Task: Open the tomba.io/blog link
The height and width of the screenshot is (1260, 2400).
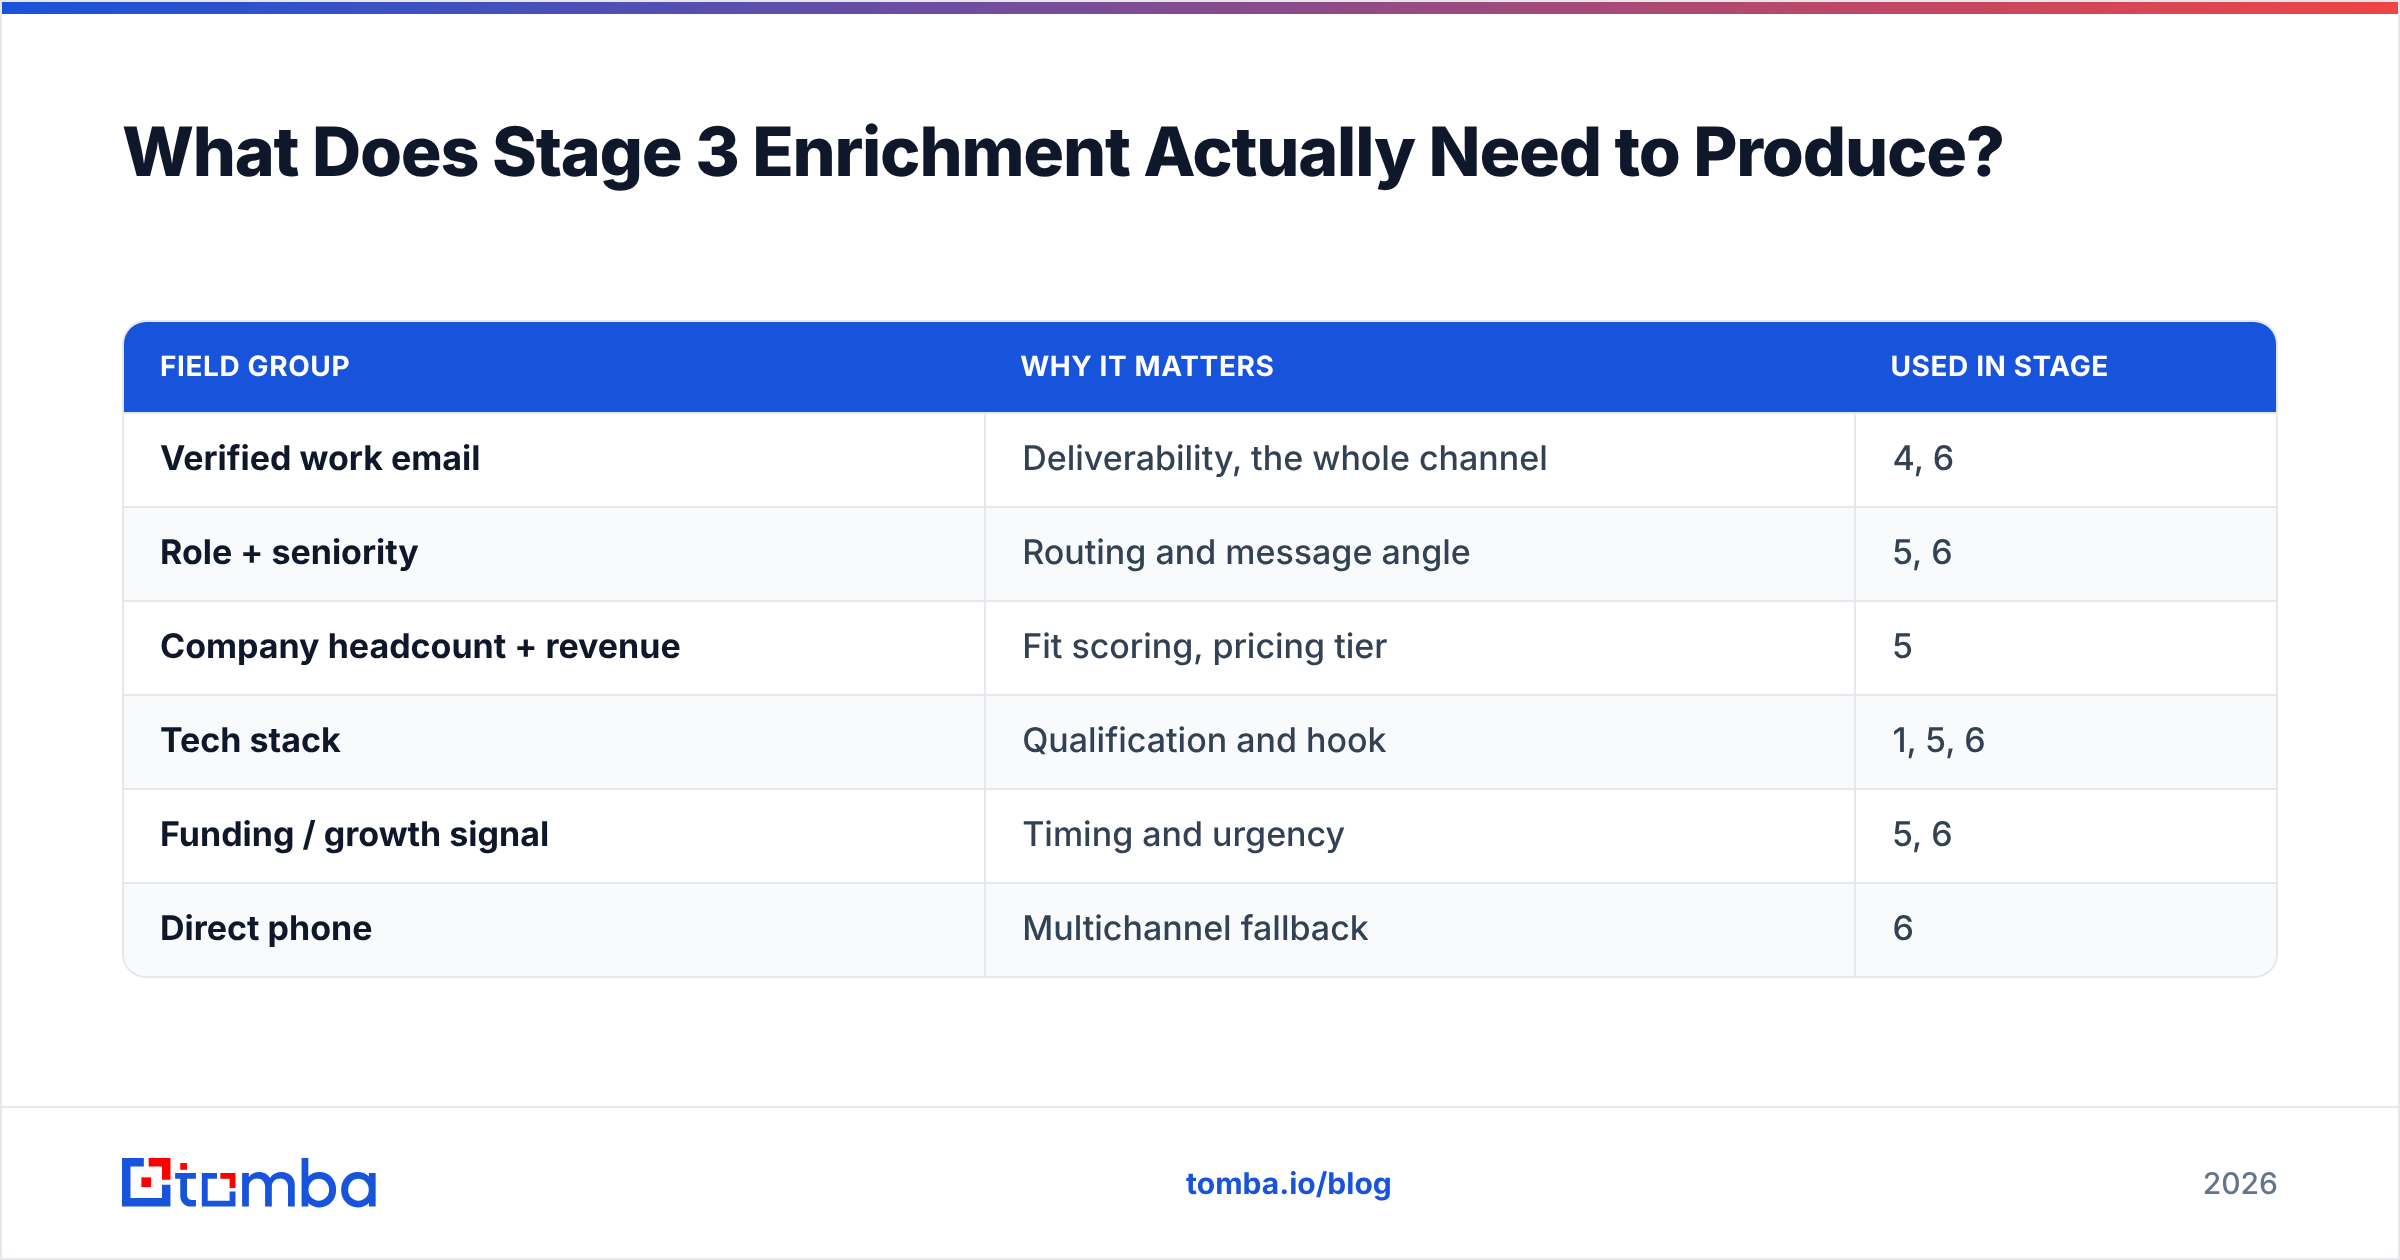Action: click(1288, 1184)
